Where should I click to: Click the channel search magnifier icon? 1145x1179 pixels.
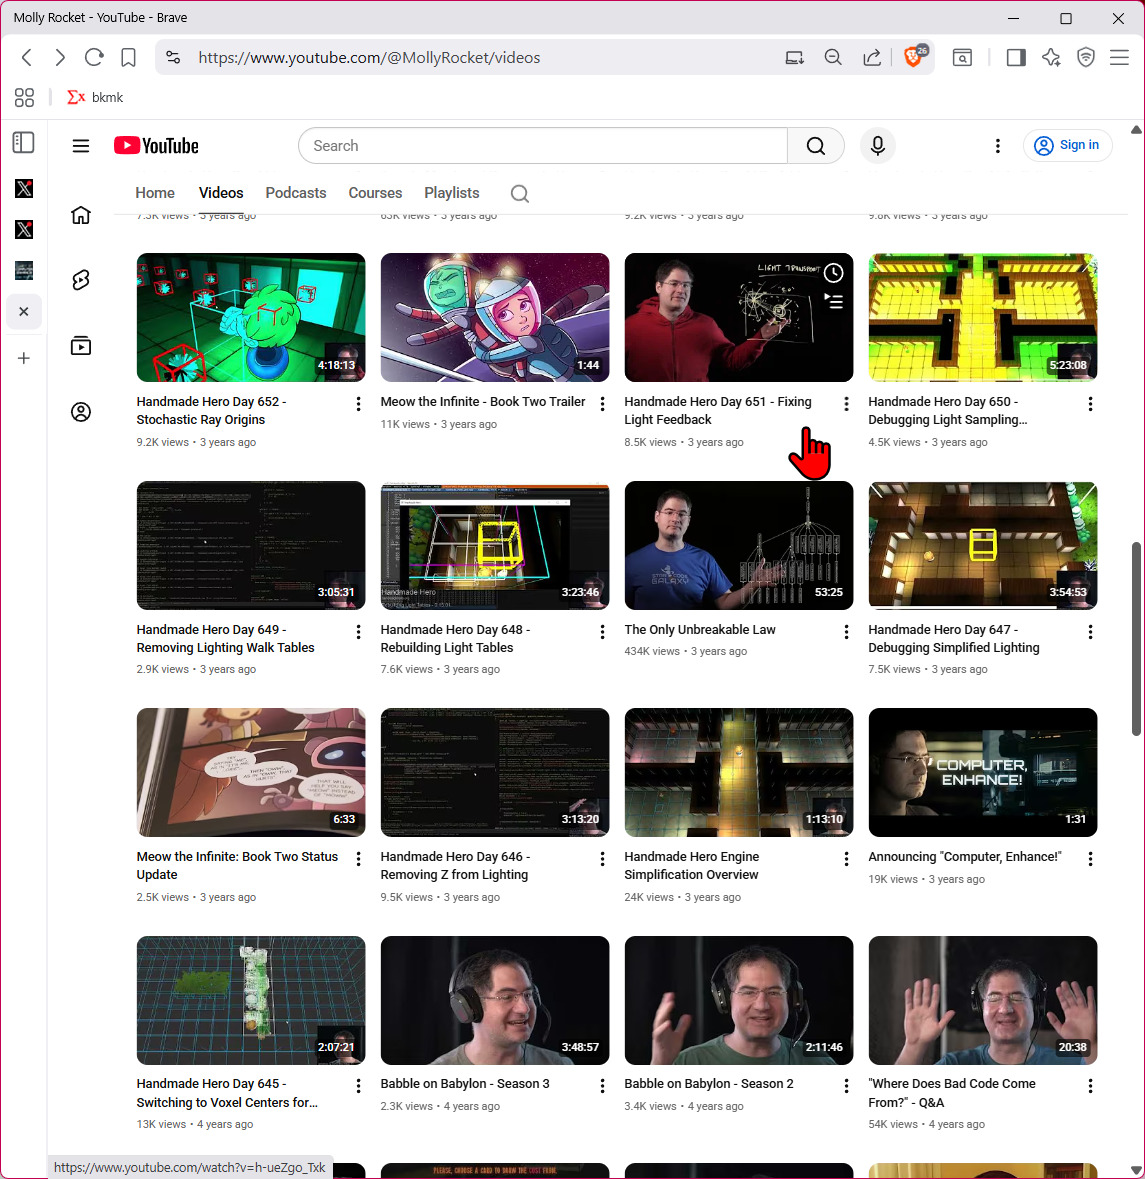pos(519,194)
